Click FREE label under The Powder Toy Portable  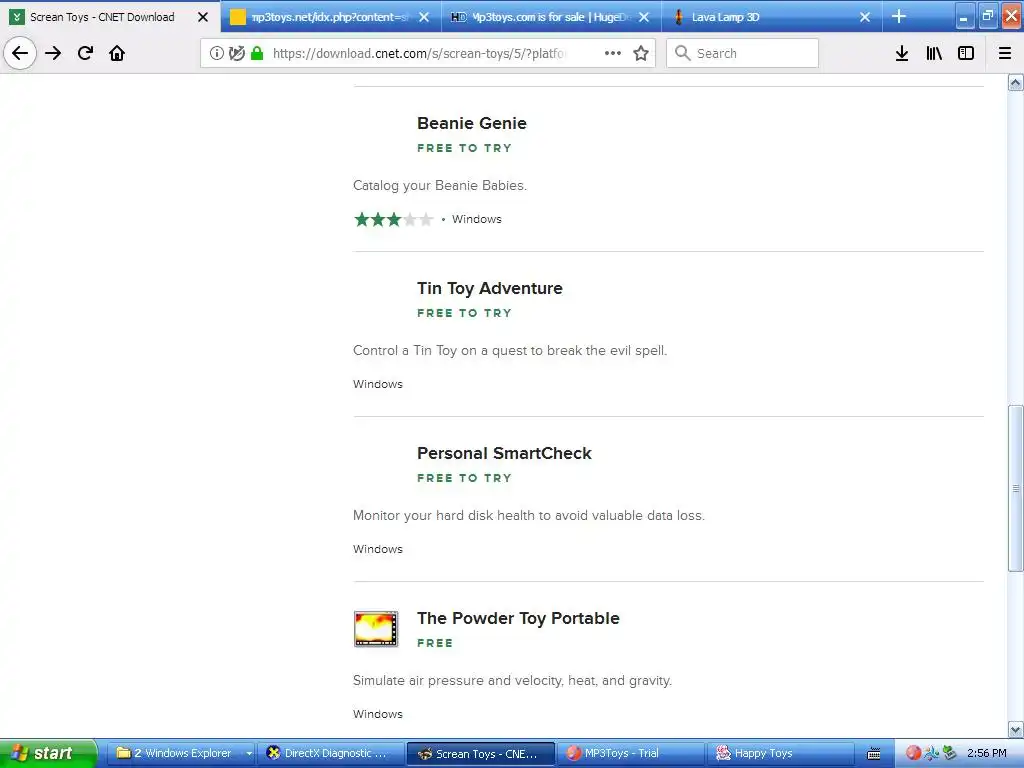tap(435, 643)
